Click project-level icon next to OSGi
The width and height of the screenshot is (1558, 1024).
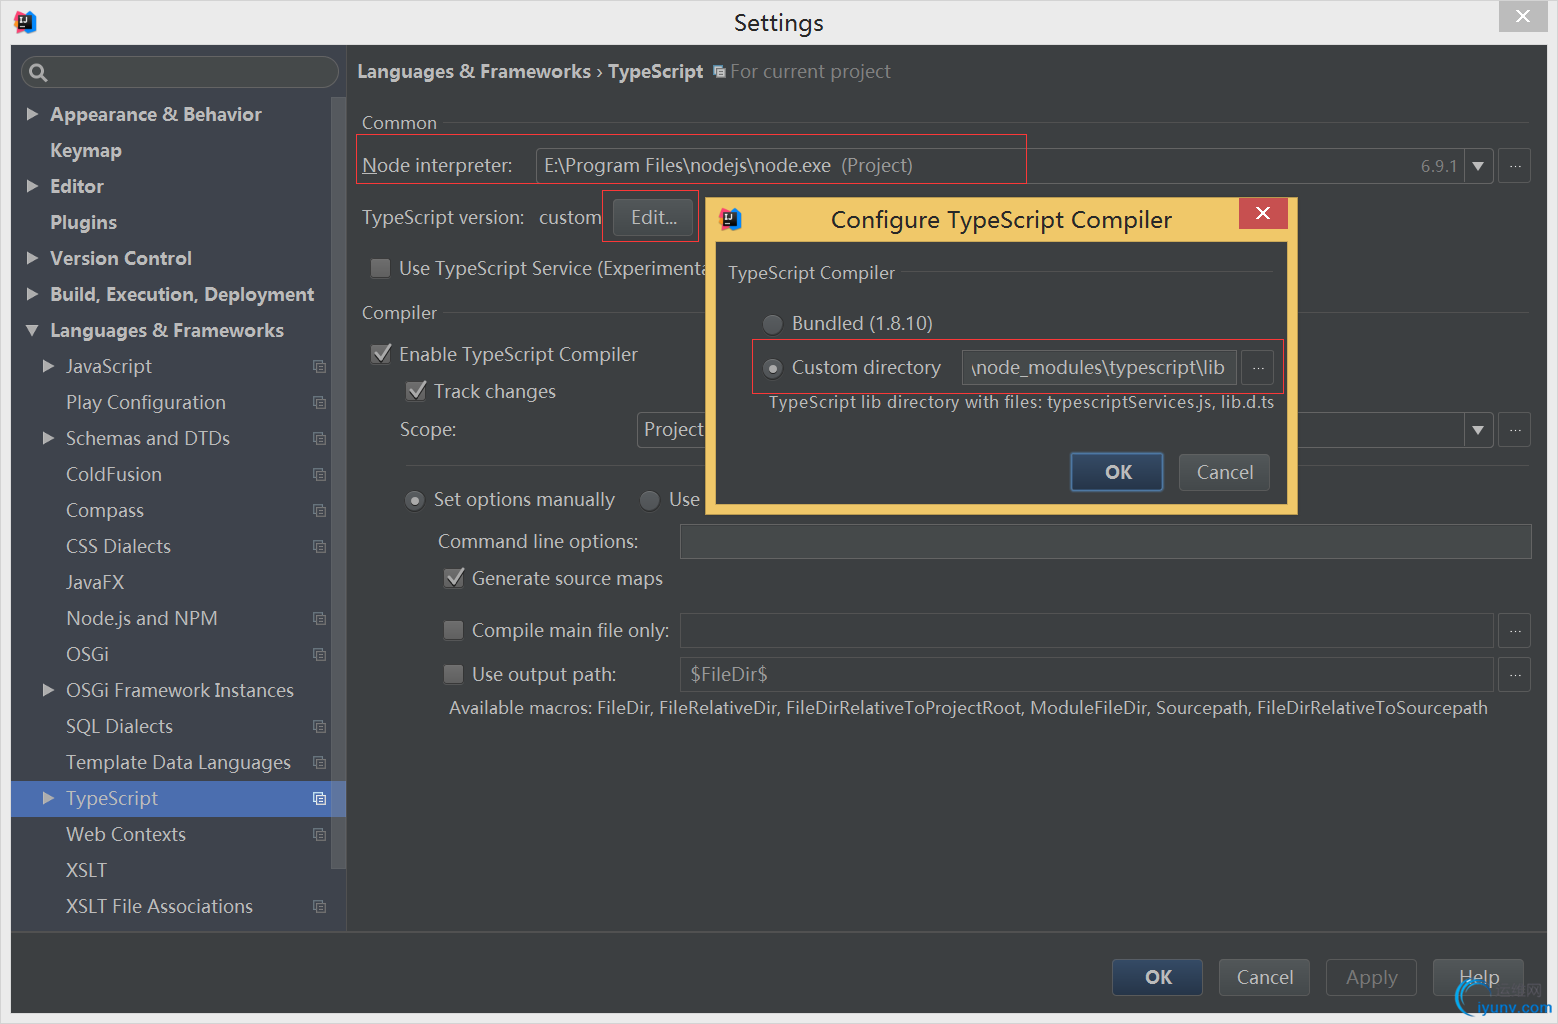tap(319, 655)
